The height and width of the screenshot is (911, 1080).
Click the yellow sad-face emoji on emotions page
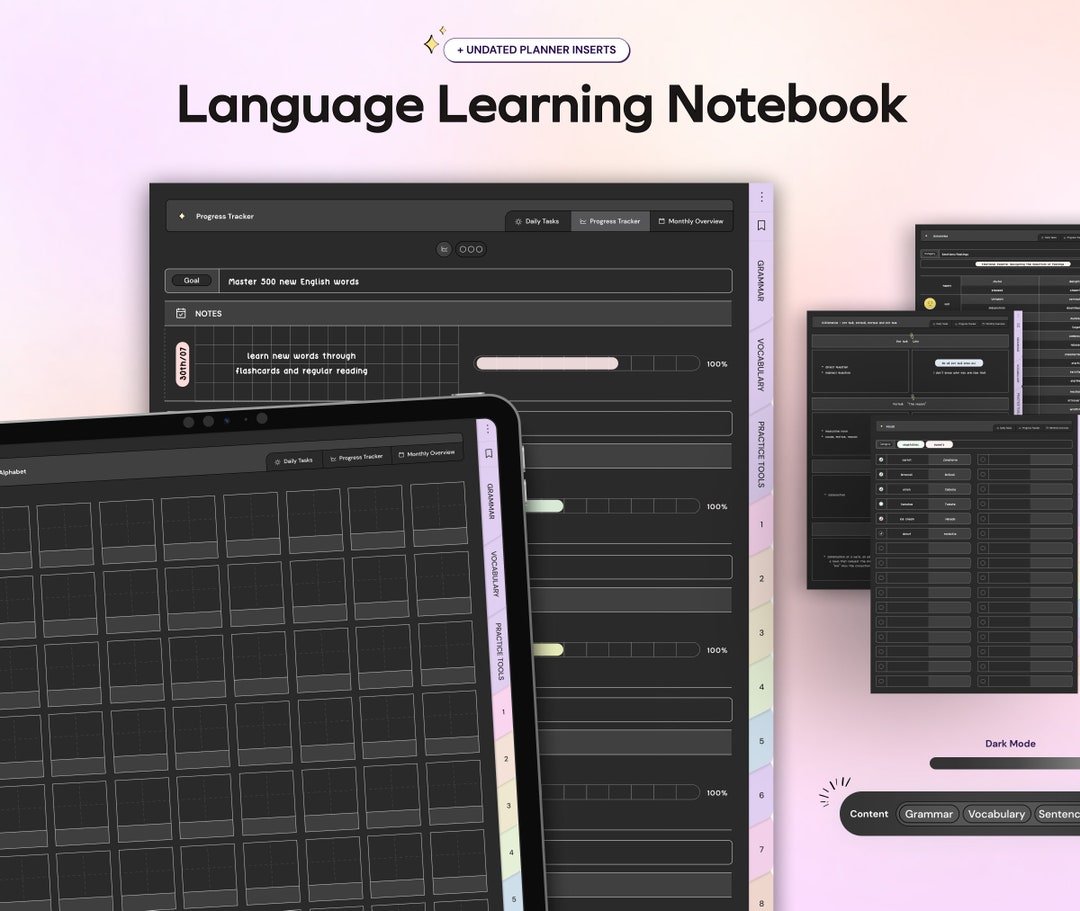pyautogui.click(x=930, y=303)
